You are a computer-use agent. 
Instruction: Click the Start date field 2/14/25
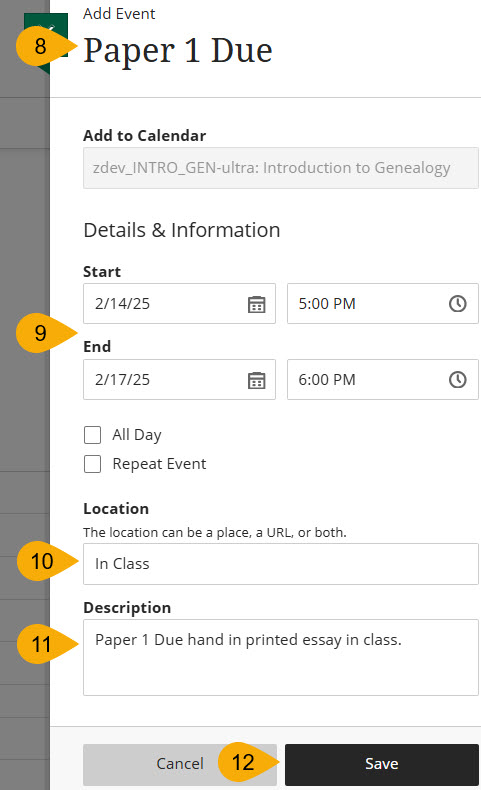tap(179, 303)
